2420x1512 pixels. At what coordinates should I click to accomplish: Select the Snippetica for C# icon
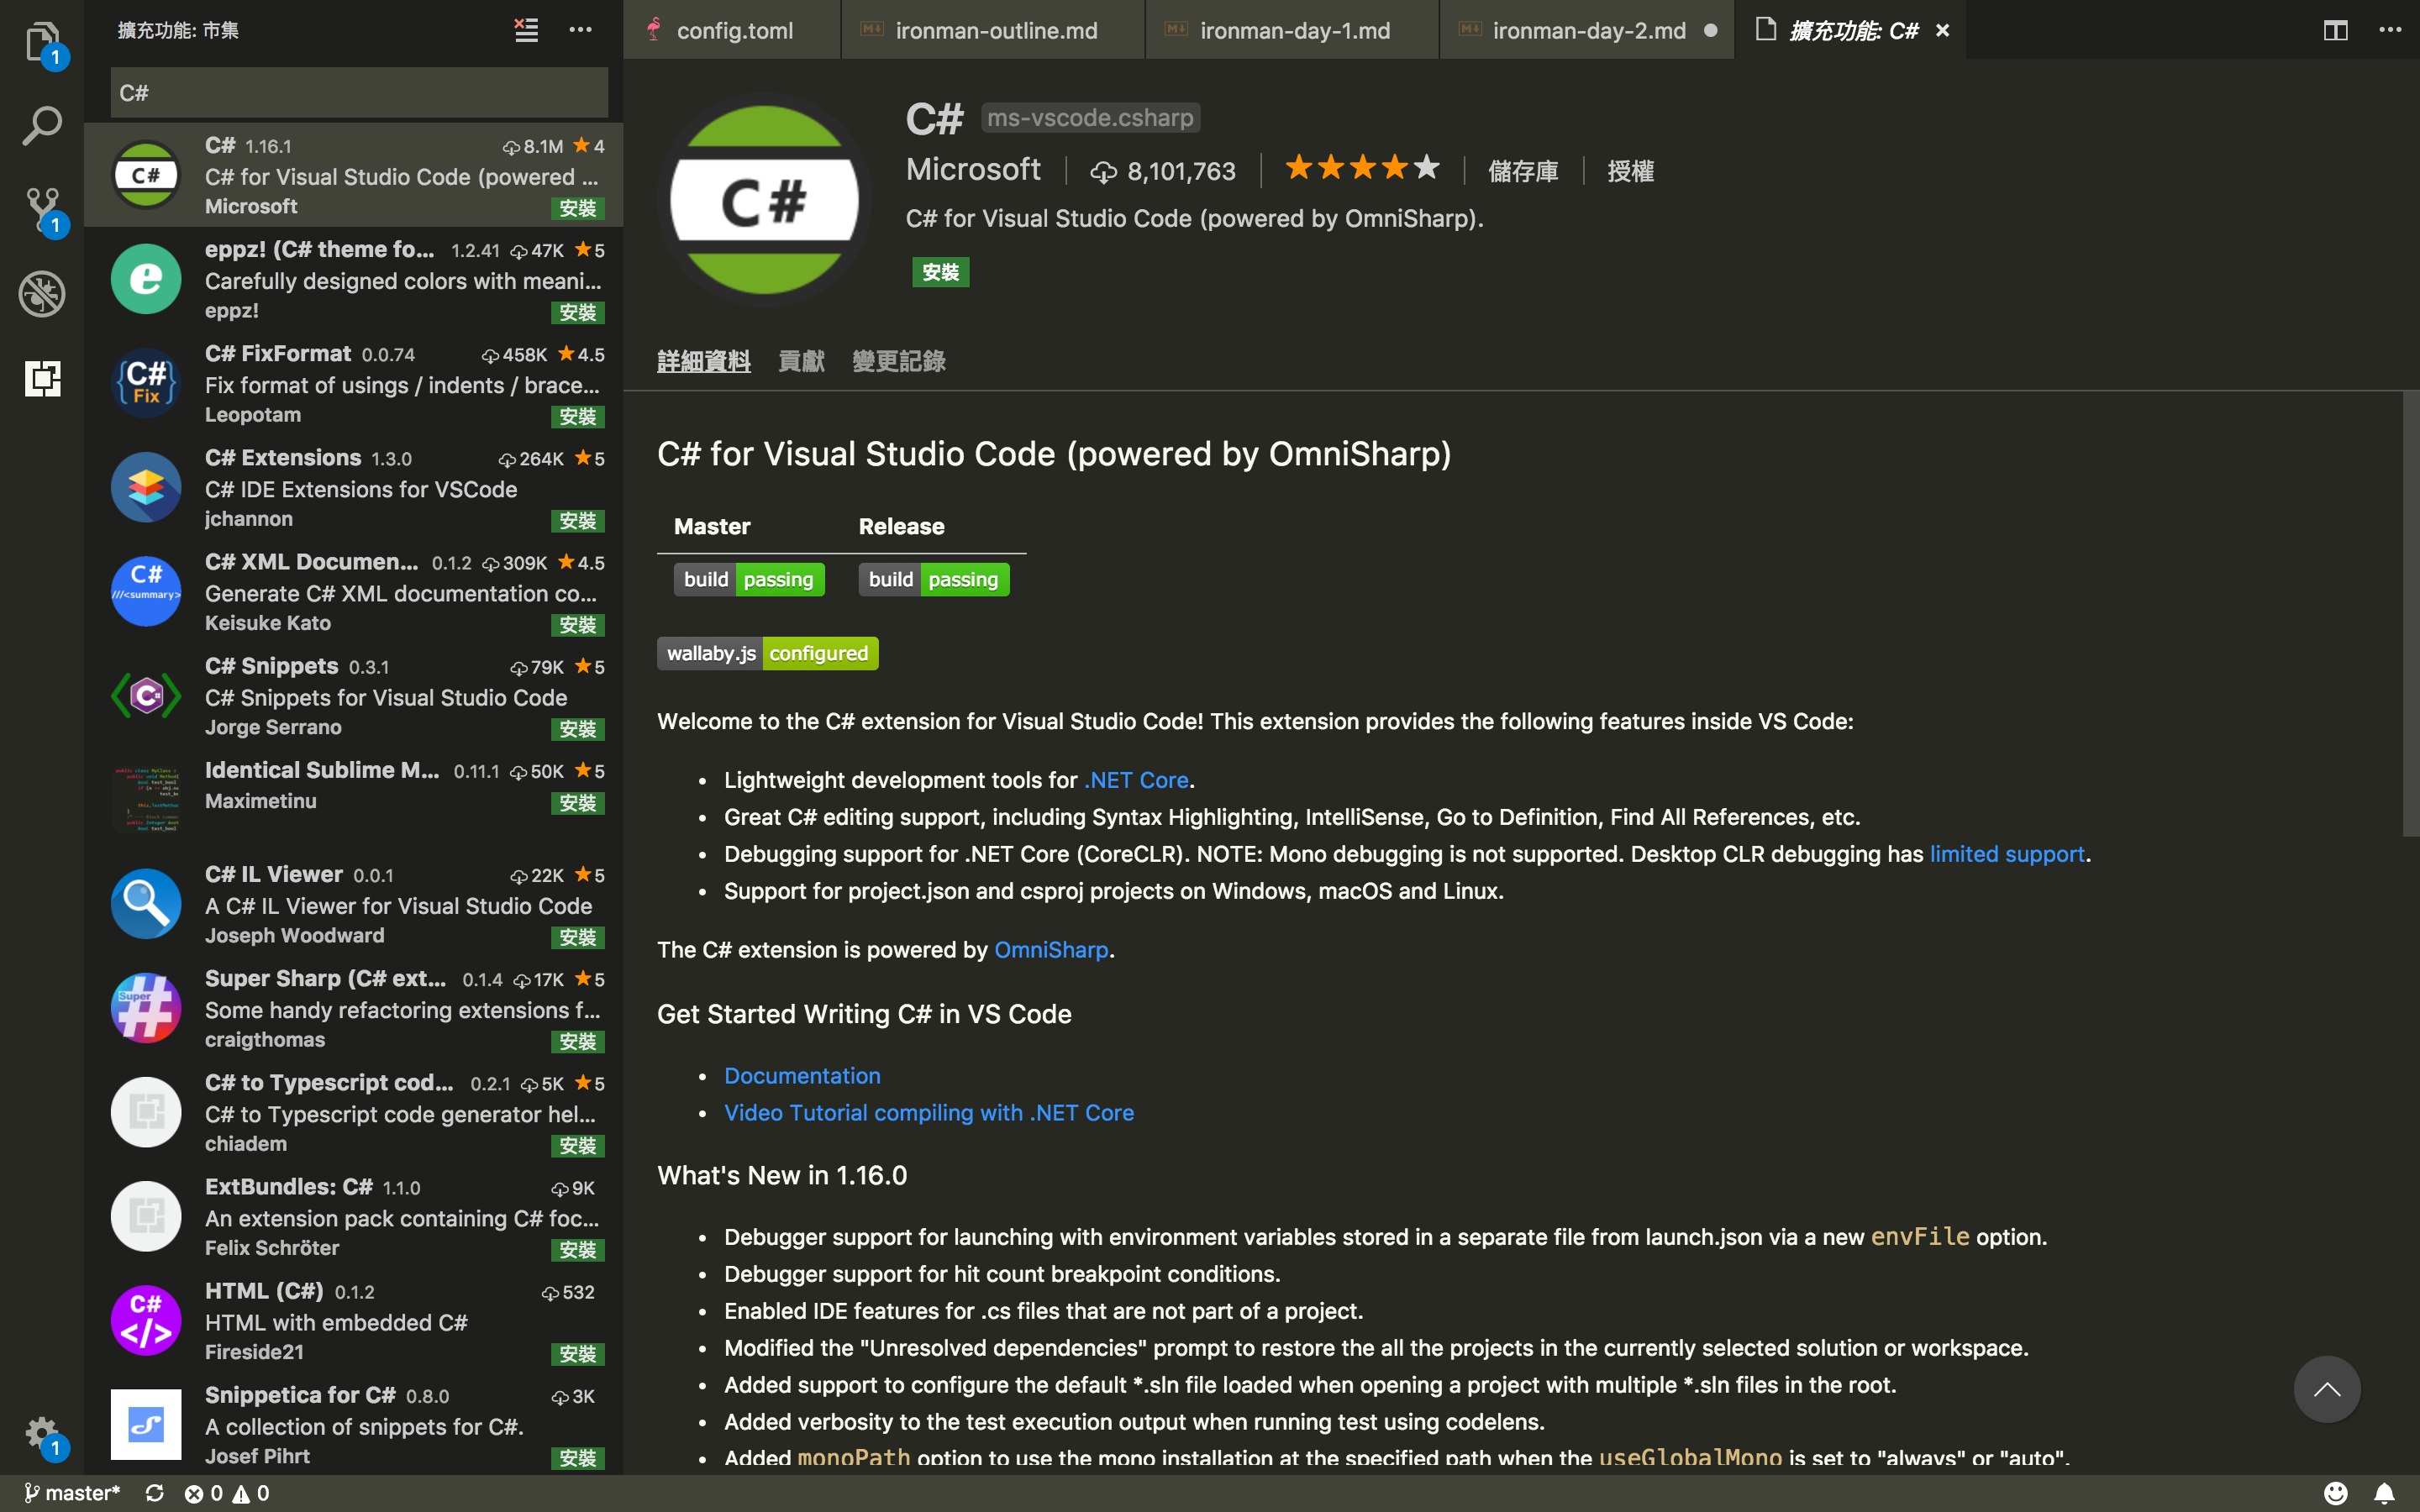coord(146,1424)
